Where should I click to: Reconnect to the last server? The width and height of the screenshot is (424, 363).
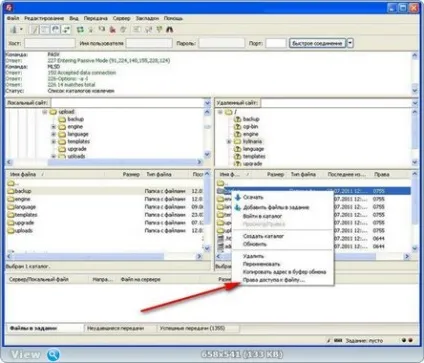(x=123, y=30)
